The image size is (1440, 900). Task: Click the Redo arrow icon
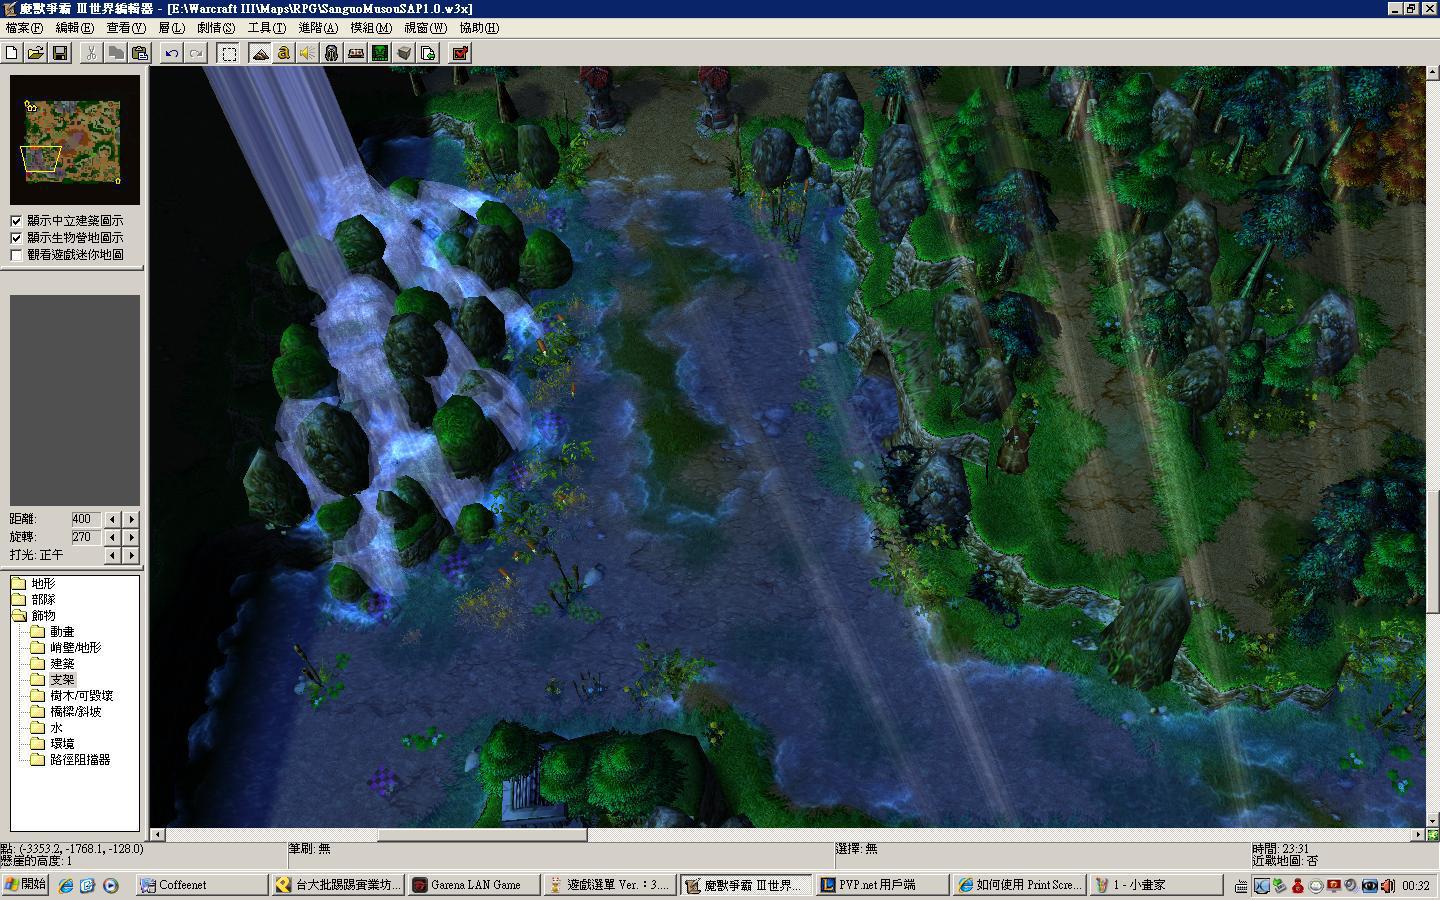click(x=196, y=53)
